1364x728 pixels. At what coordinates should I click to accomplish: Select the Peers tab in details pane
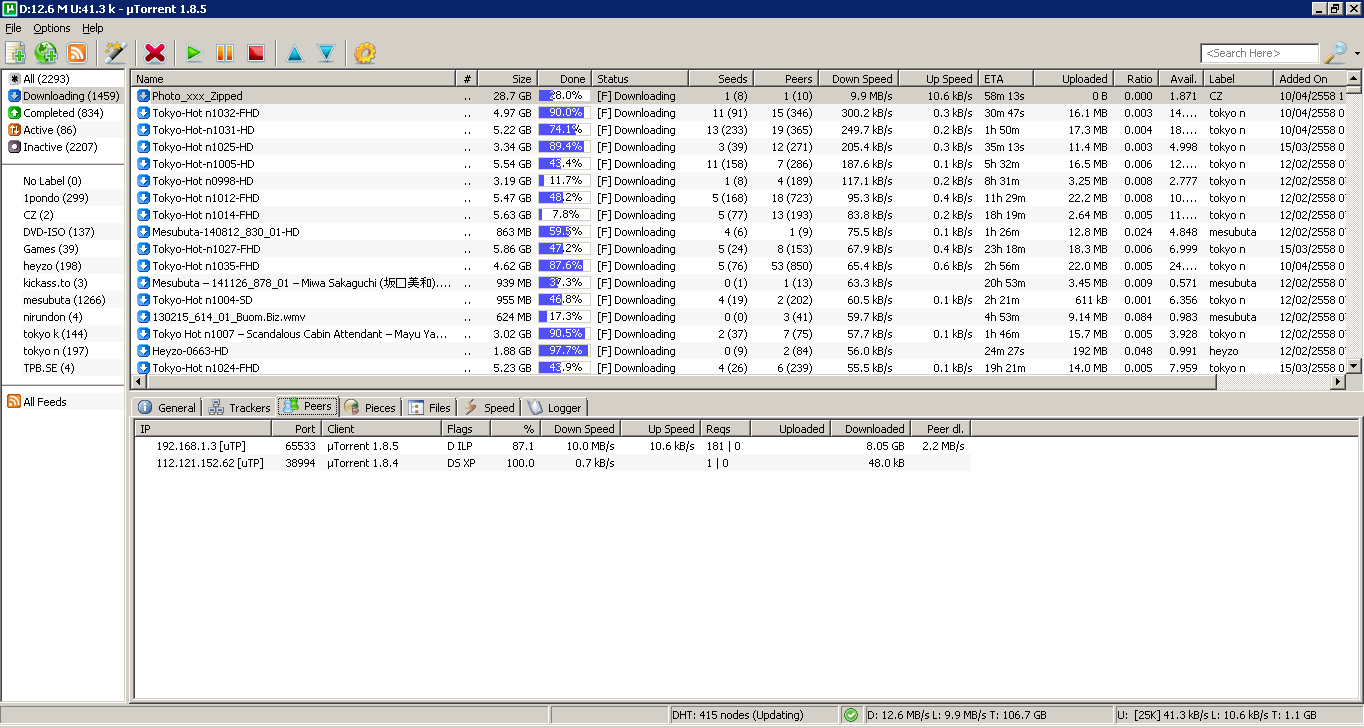coord(308,406)
